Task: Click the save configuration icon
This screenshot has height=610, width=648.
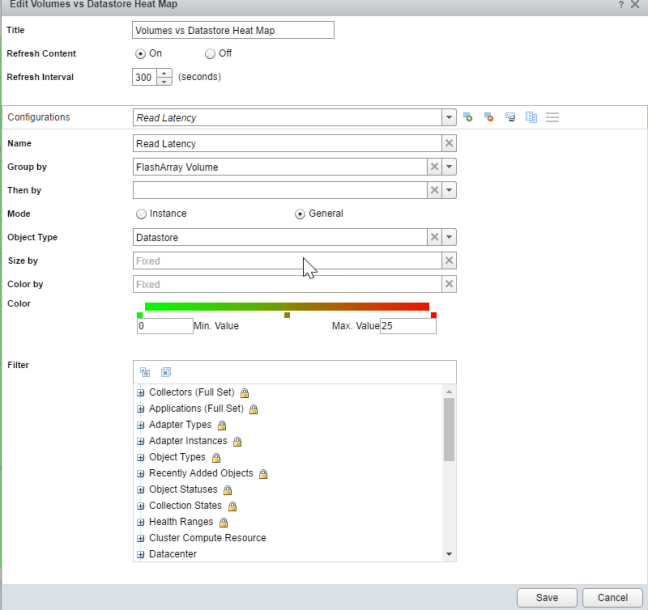Action: click(x=510, y=117)
